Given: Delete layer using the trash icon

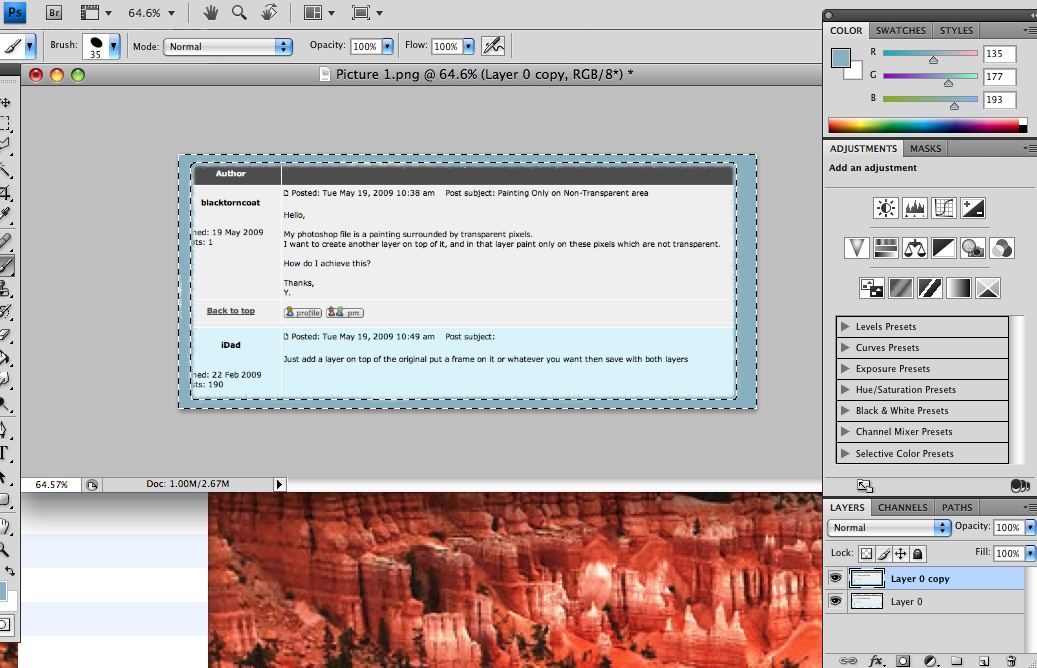Looking at the screenshot, I should pos(1011,661).
